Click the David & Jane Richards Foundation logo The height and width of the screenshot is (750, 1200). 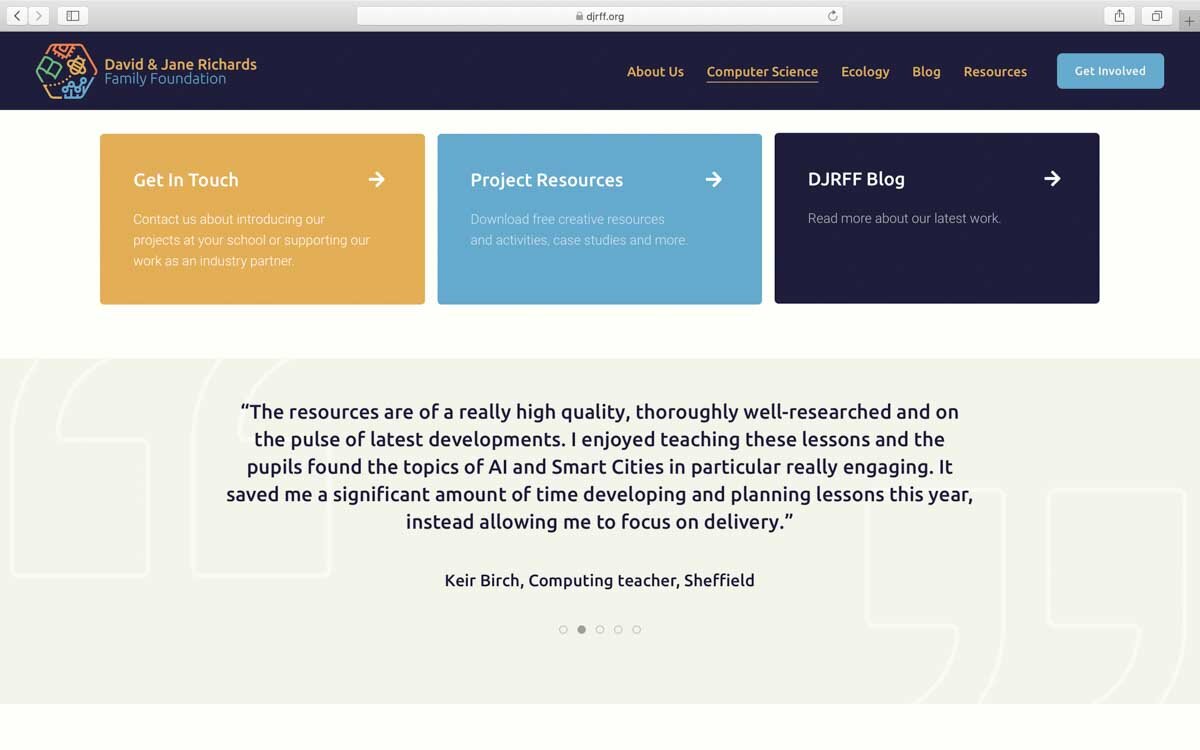147,71
